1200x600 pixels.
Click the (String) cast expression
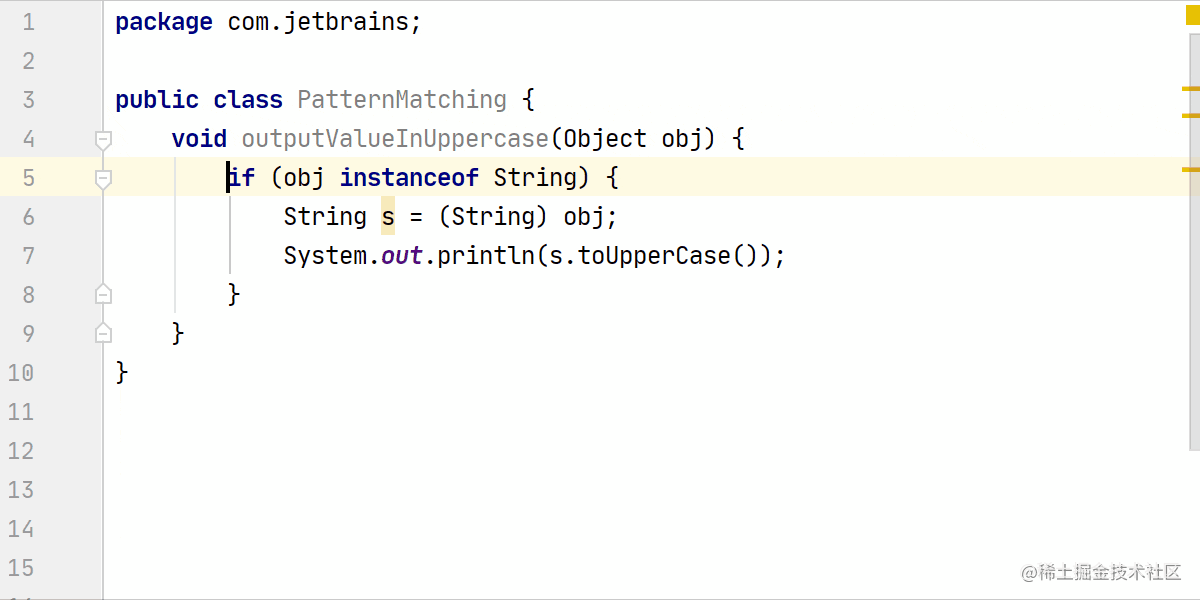[x=493, y=217]
